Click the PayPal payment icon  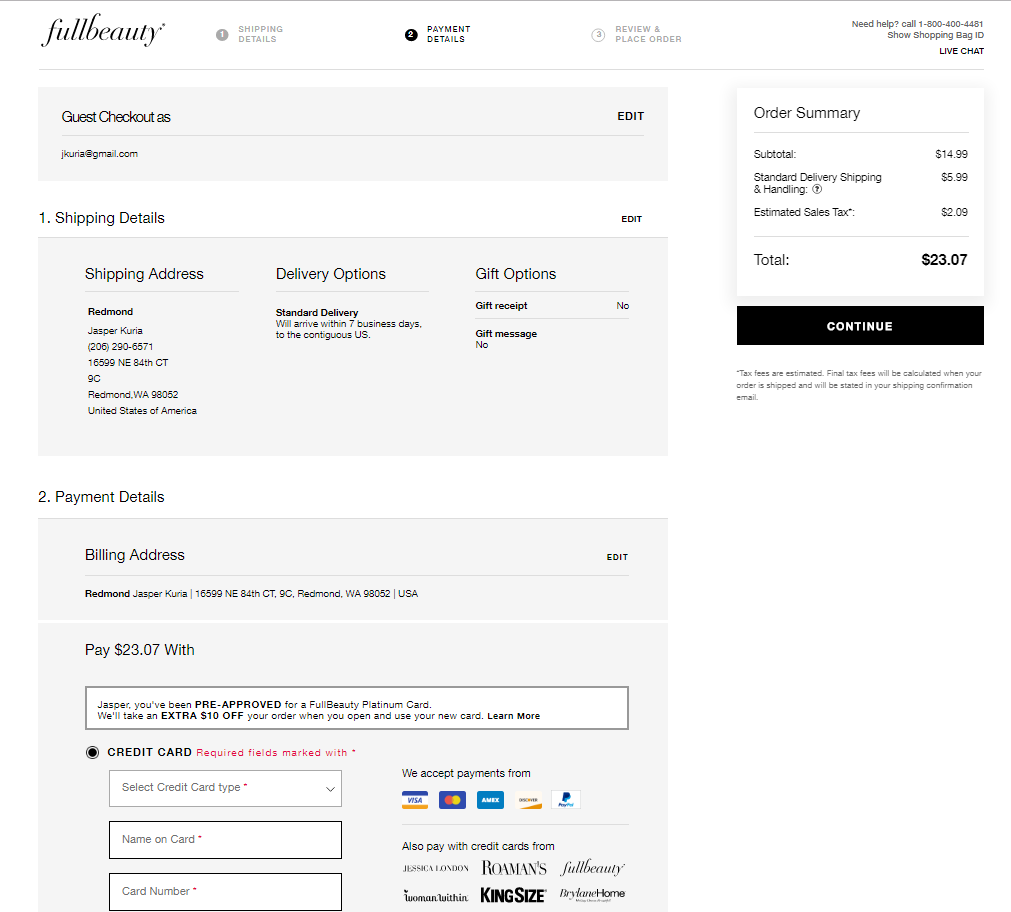tap(565, 800)
